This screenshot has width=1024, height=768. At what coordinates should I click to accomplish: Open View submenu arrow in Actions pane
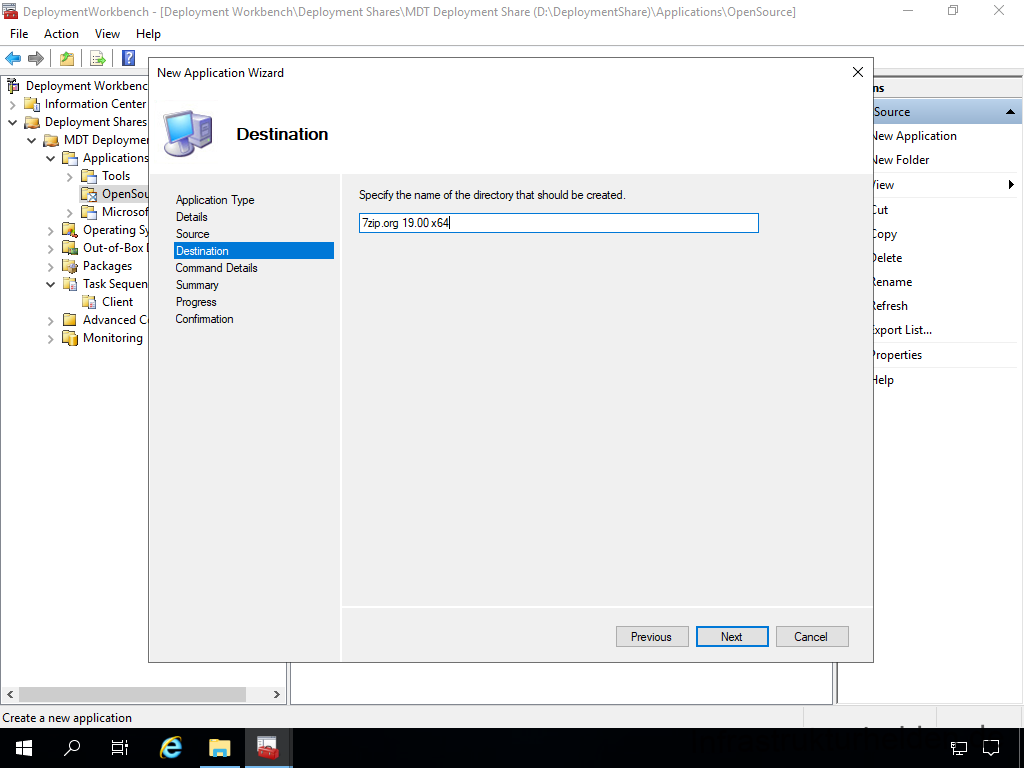point(1011,185)
